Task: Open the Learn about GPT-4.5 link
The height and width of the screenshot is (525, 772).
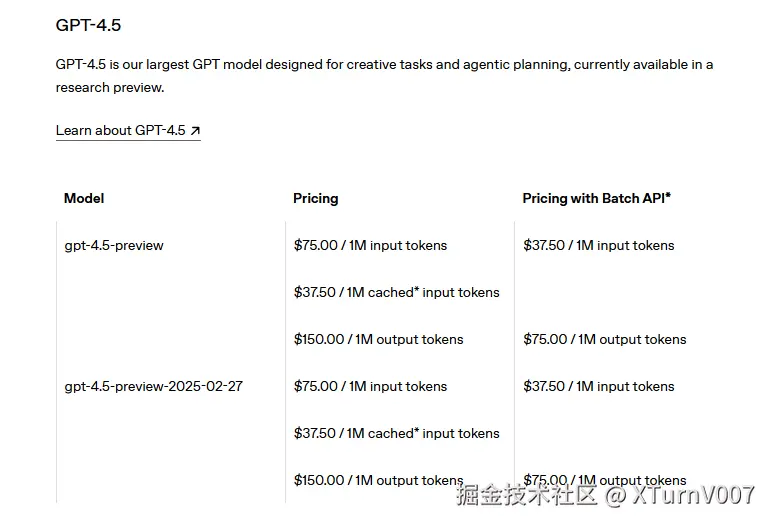Action: click(x=120, y=130)
